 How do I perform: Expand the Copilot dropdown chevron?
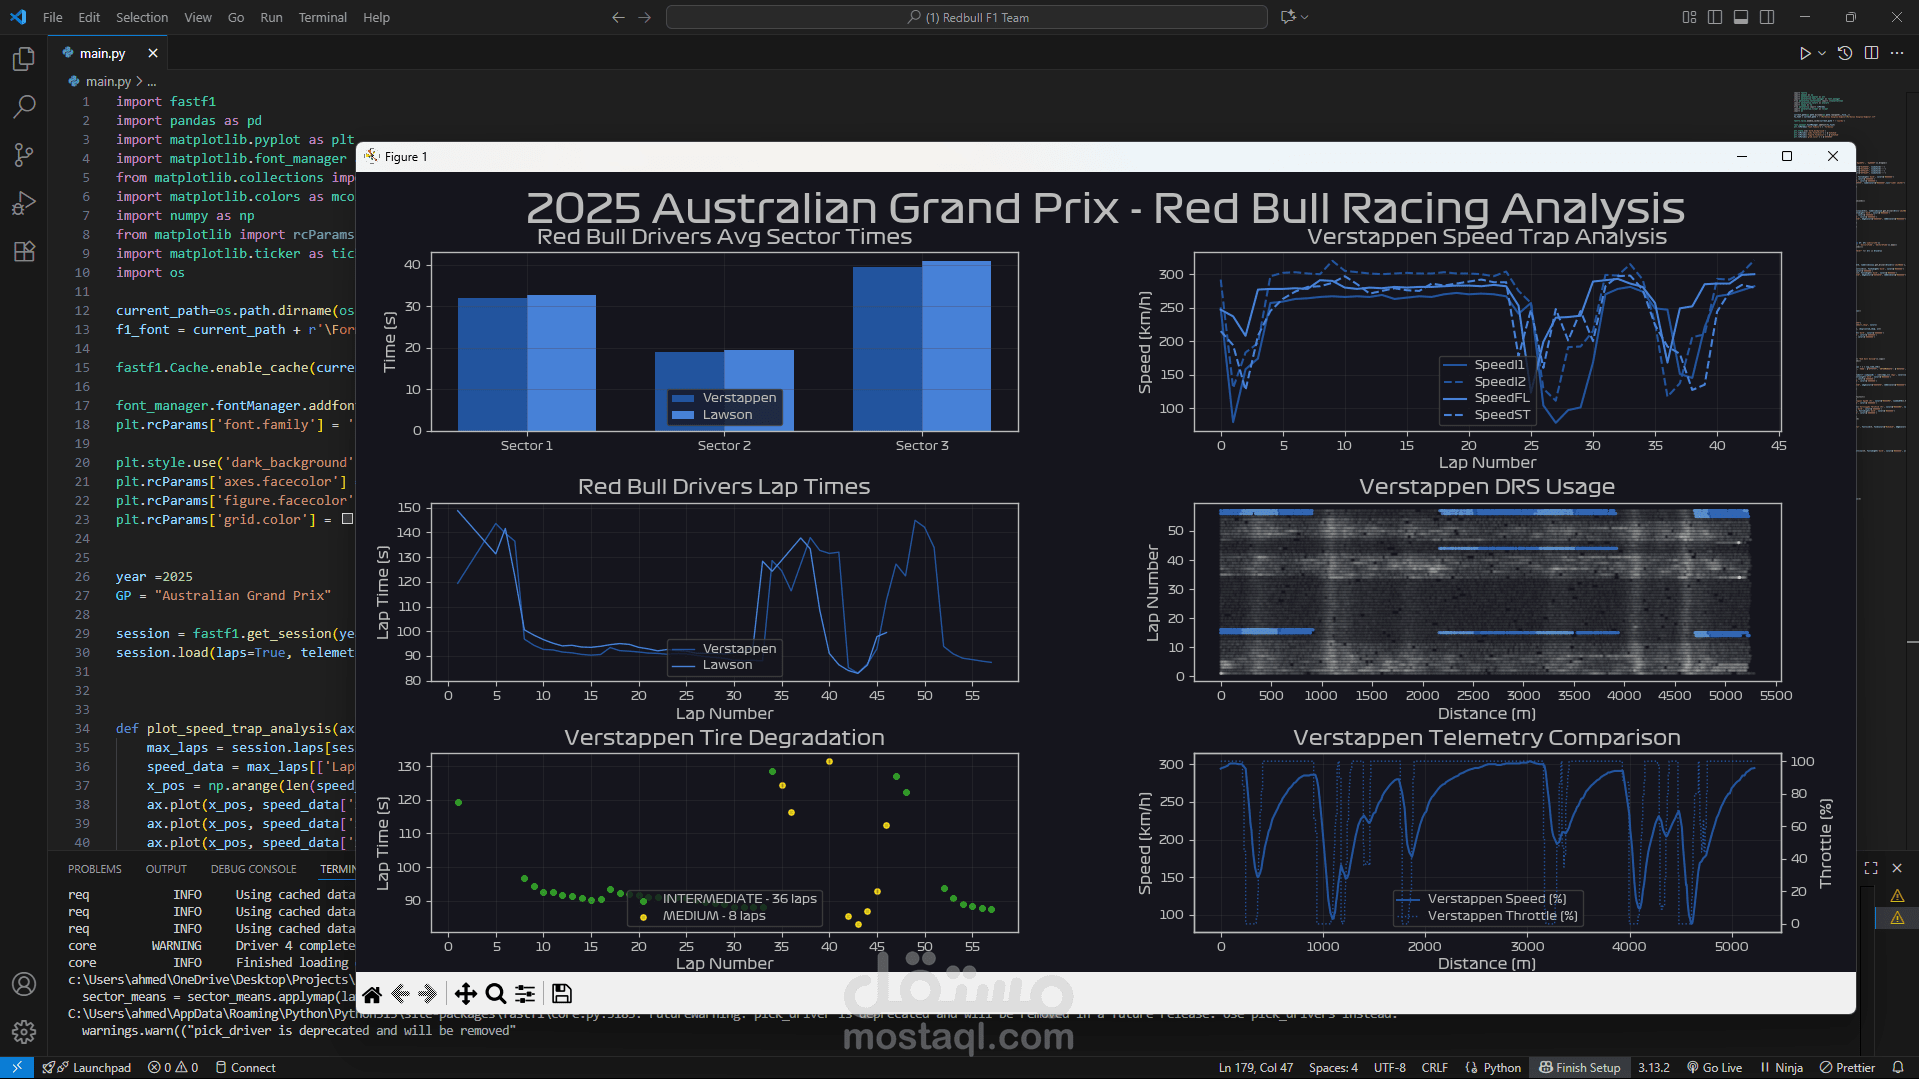pos(1304,17)
